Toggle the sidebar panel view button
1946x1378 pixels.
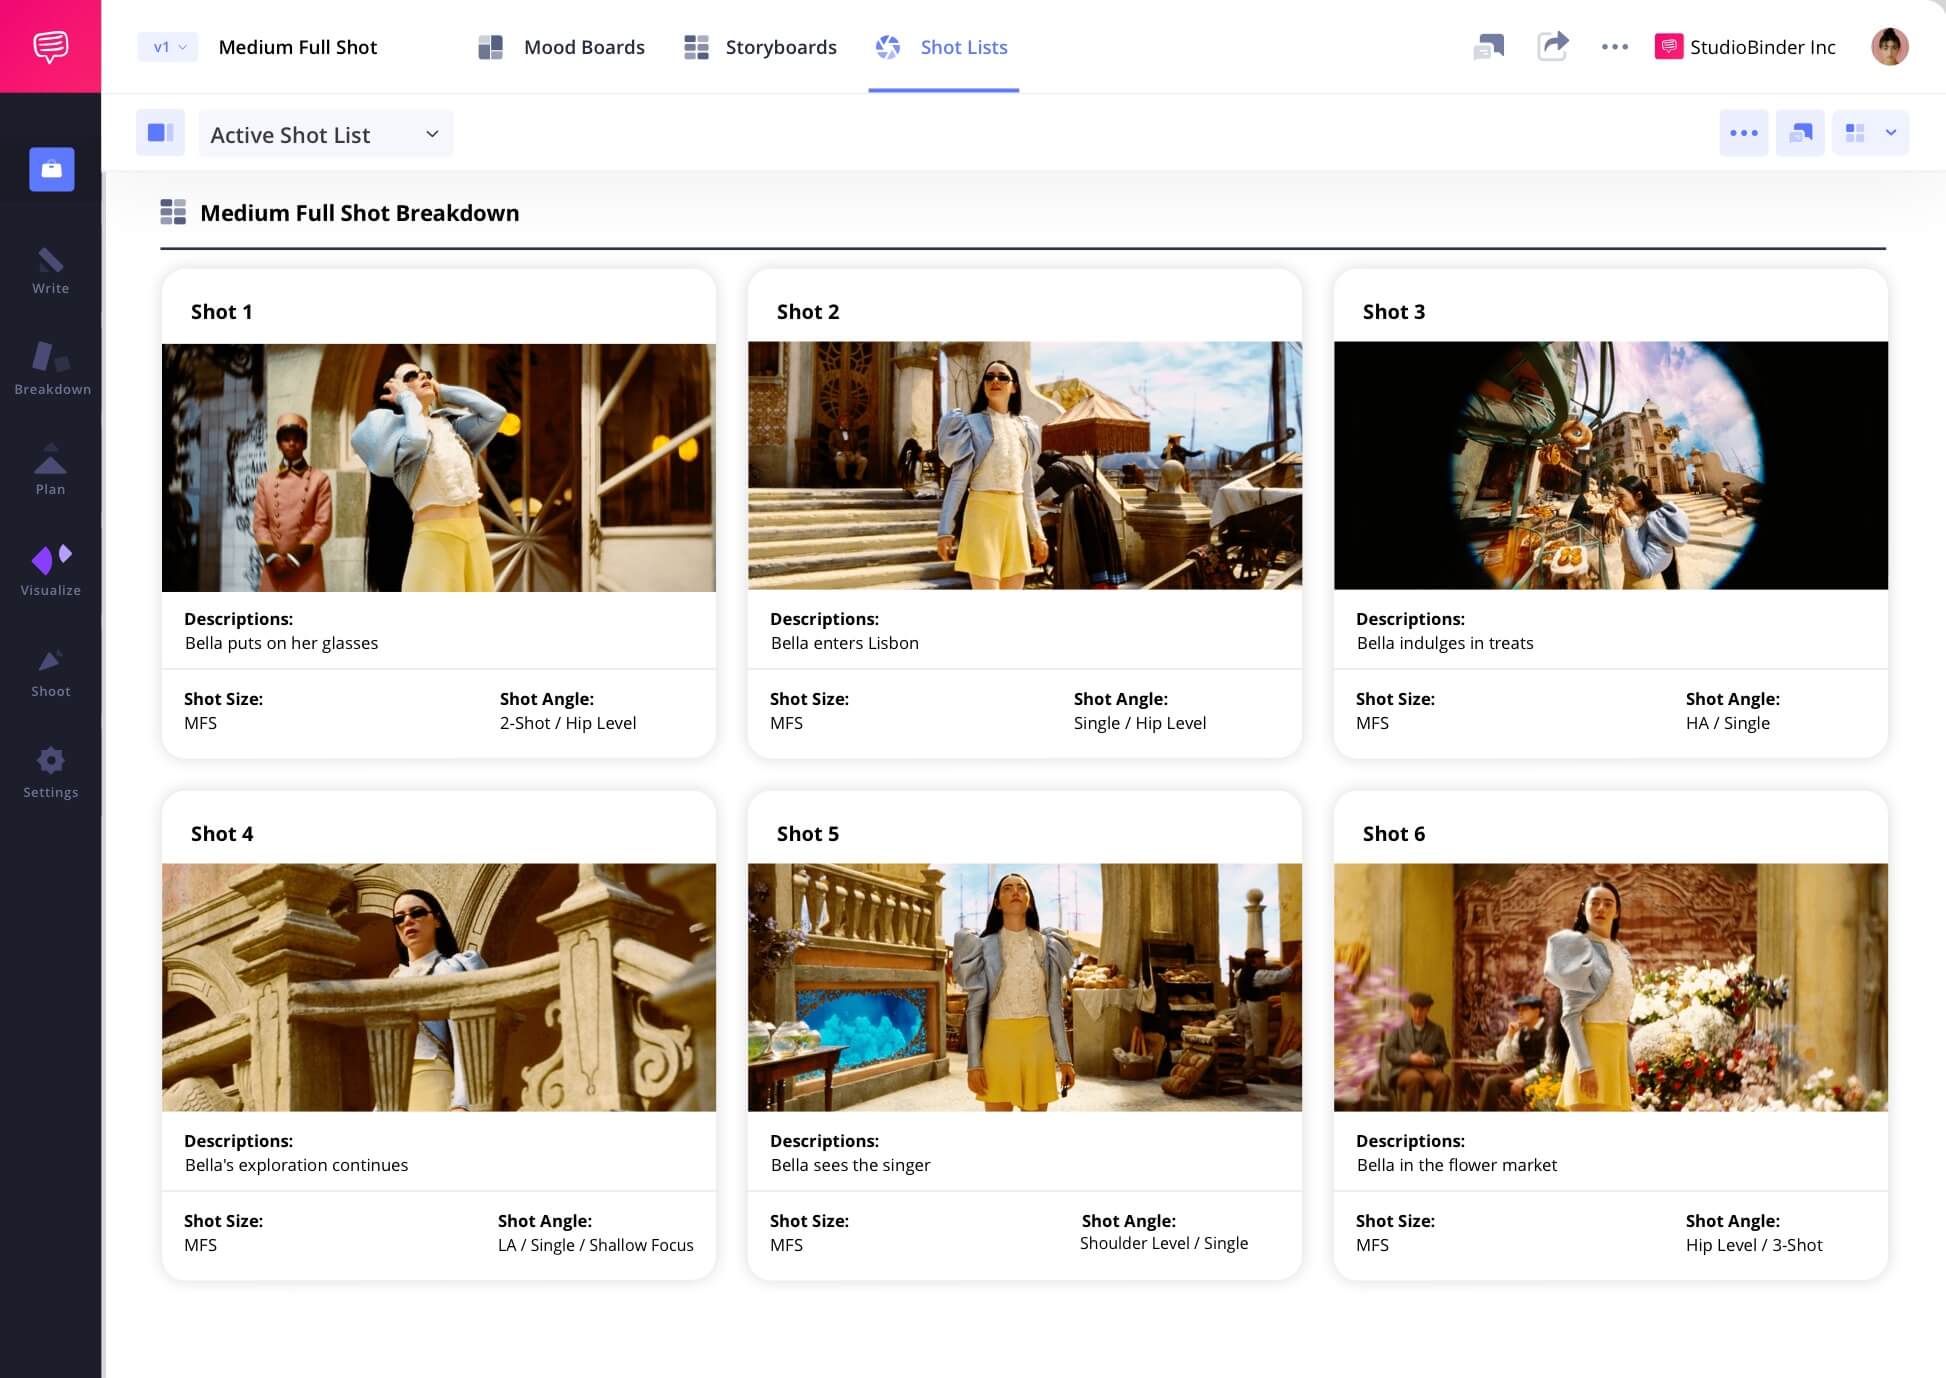(160, 133)
